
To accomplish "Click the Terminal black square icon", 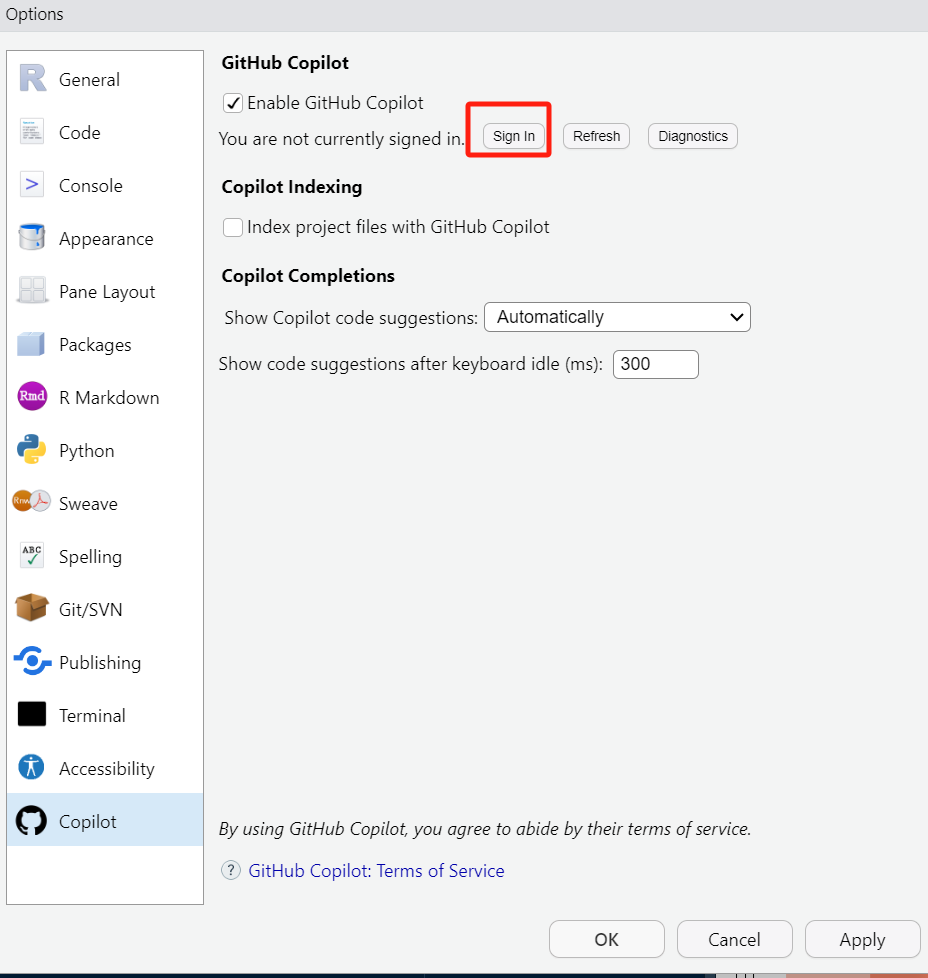I will (x=32, y=714).
